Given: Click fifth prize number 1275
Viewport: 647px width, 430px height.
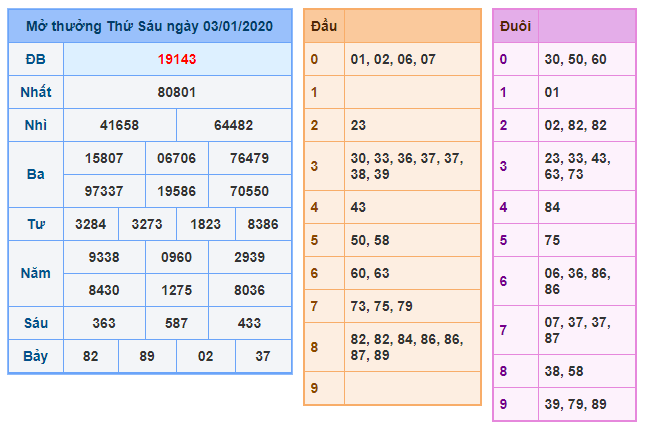Looking at the screenshot, I should 176,290.
